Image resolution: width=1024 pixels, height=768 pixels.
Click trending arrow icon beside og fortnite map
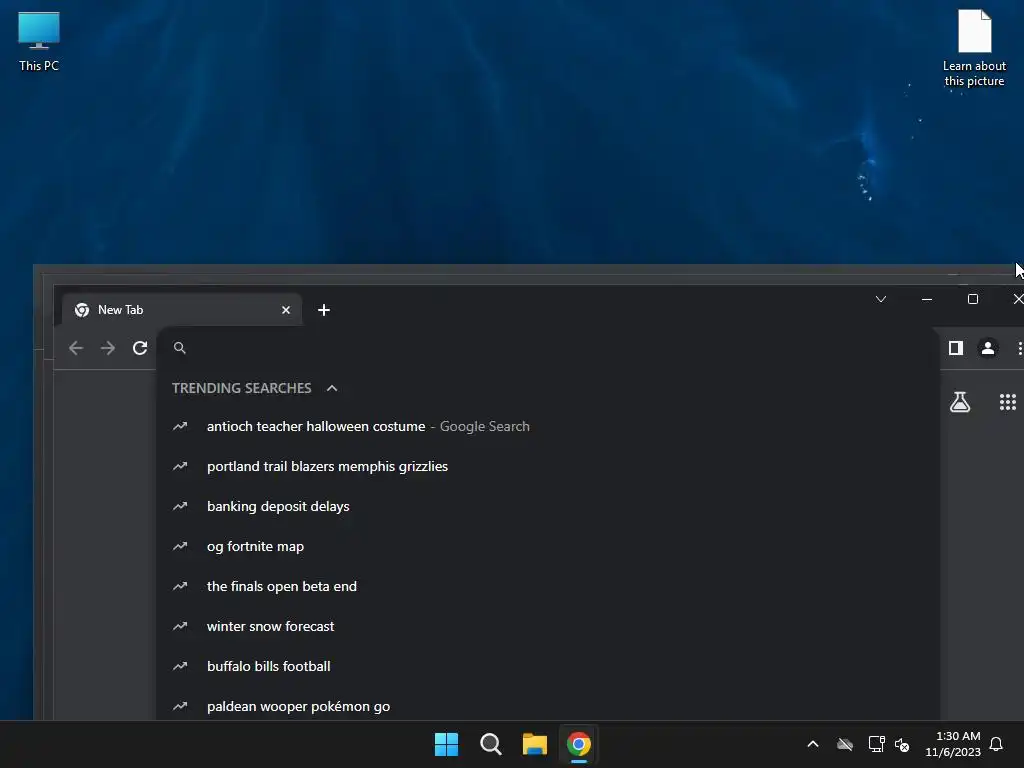click(x=180, y=546)
